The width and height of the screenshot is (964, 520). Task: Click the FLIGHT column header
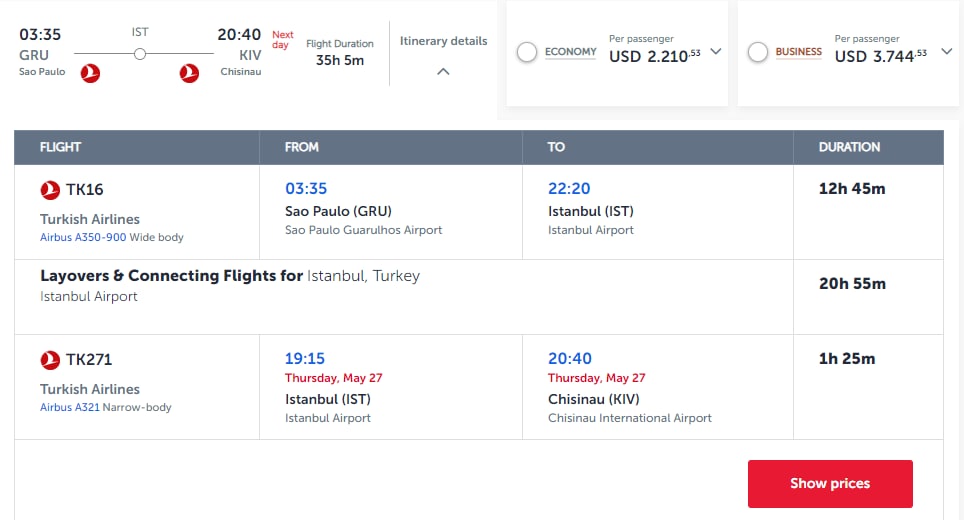pyautogui.click(x=60, y=147)
